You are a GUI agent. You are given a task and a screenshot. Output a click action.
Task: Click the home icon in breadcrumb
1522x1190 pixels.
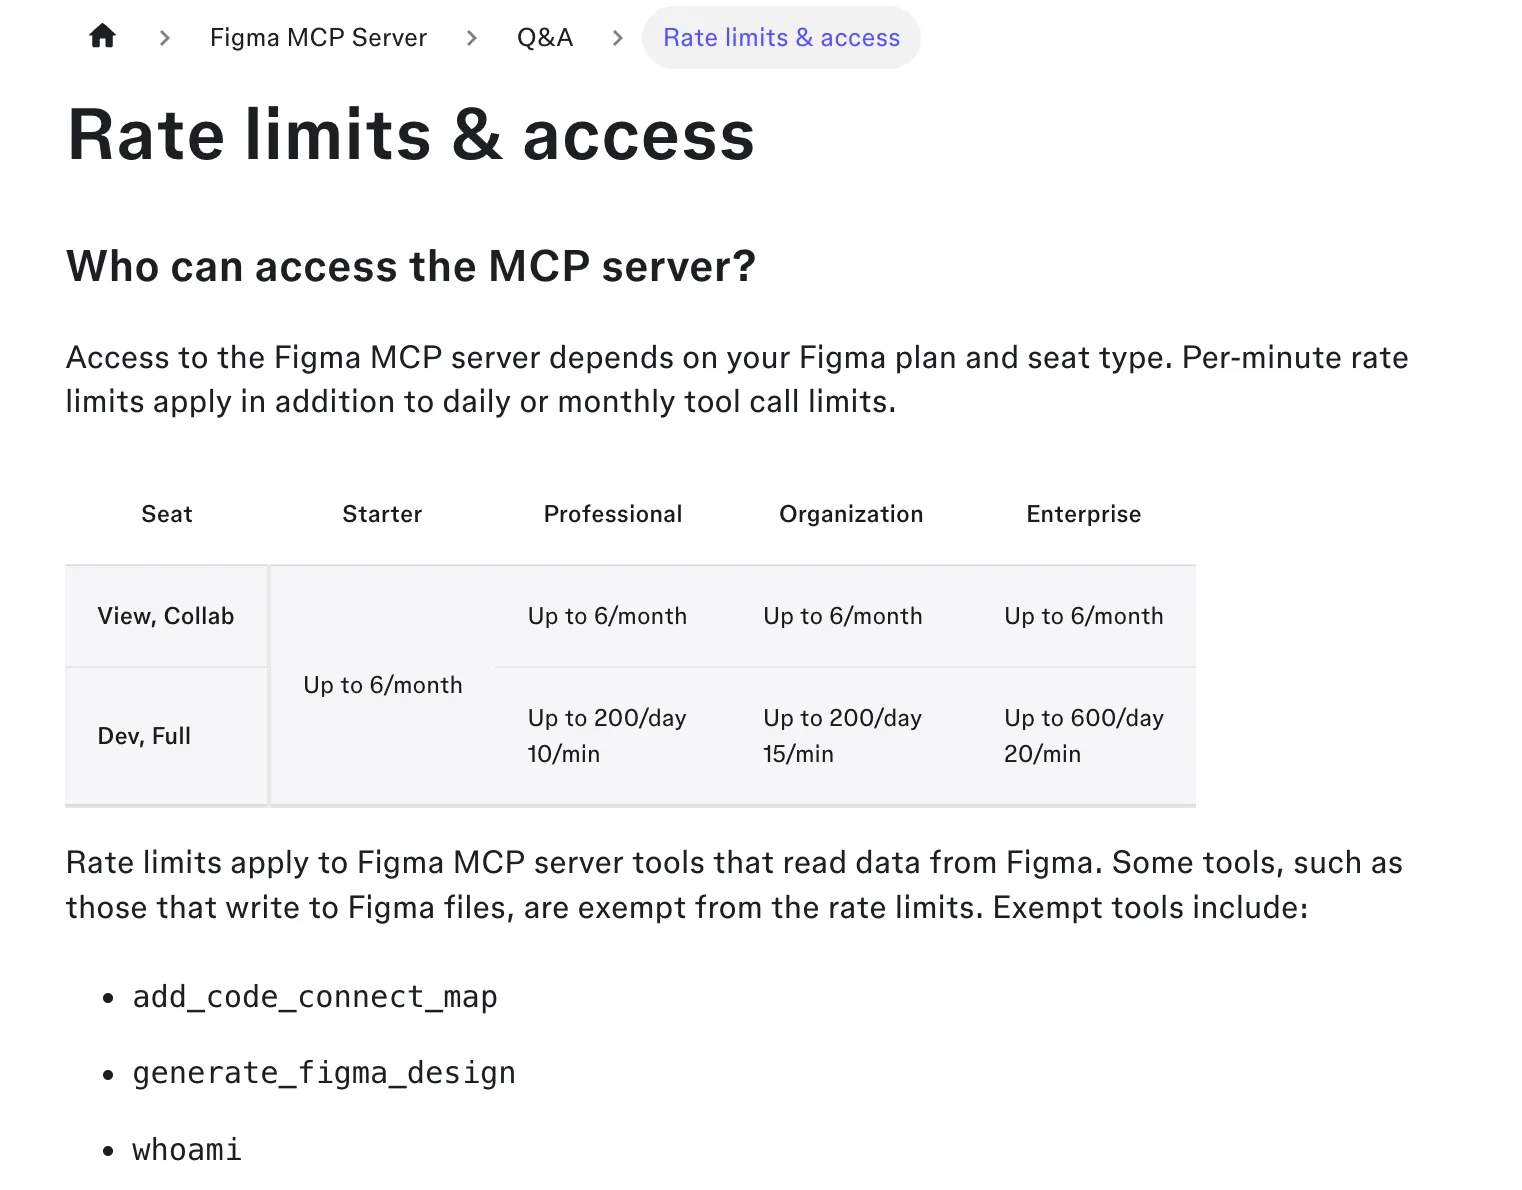click(x=102, y=37)
